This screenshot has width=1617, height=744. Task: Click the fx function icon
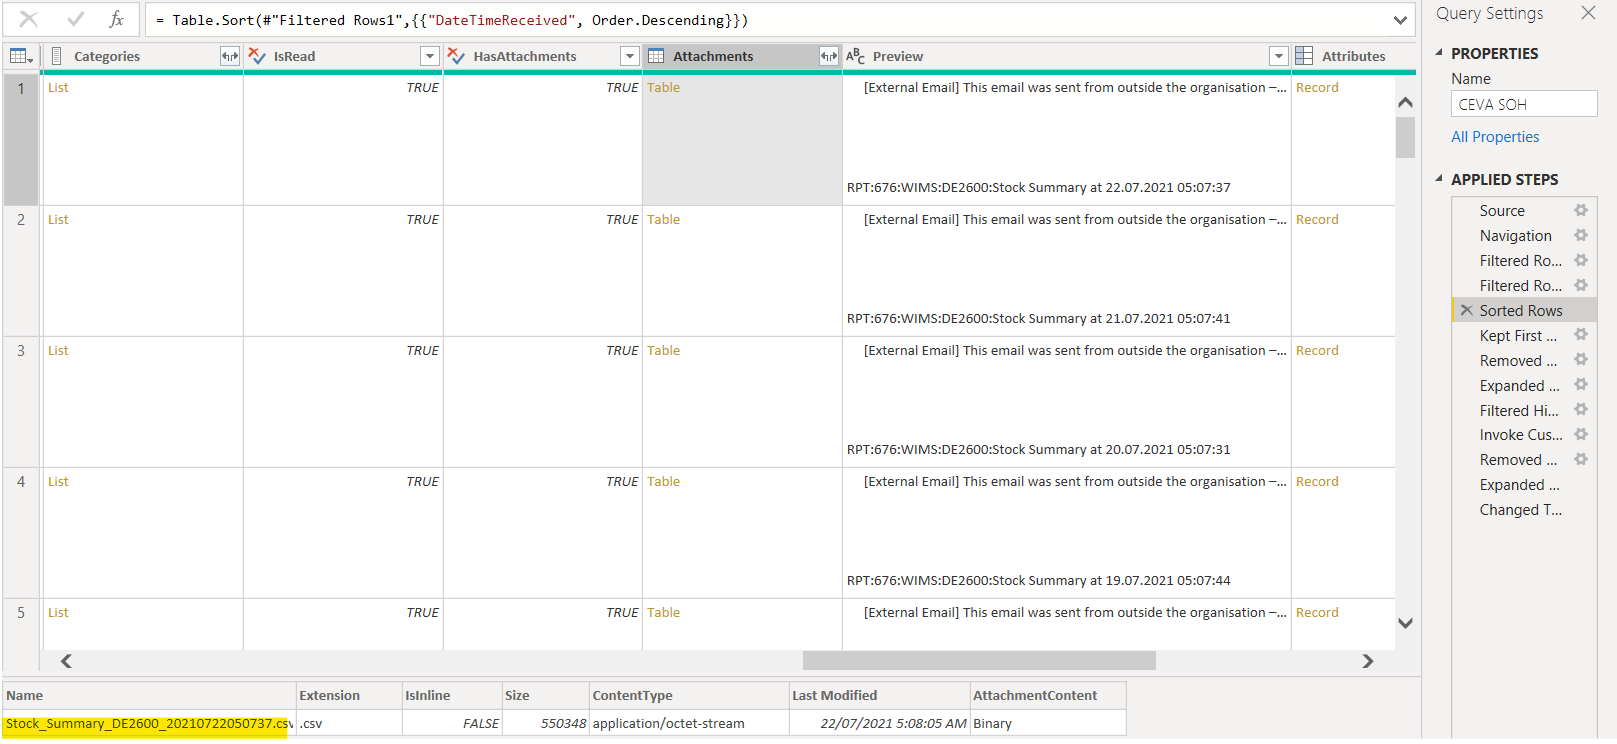pyautogui.click(x=116, y=19)
